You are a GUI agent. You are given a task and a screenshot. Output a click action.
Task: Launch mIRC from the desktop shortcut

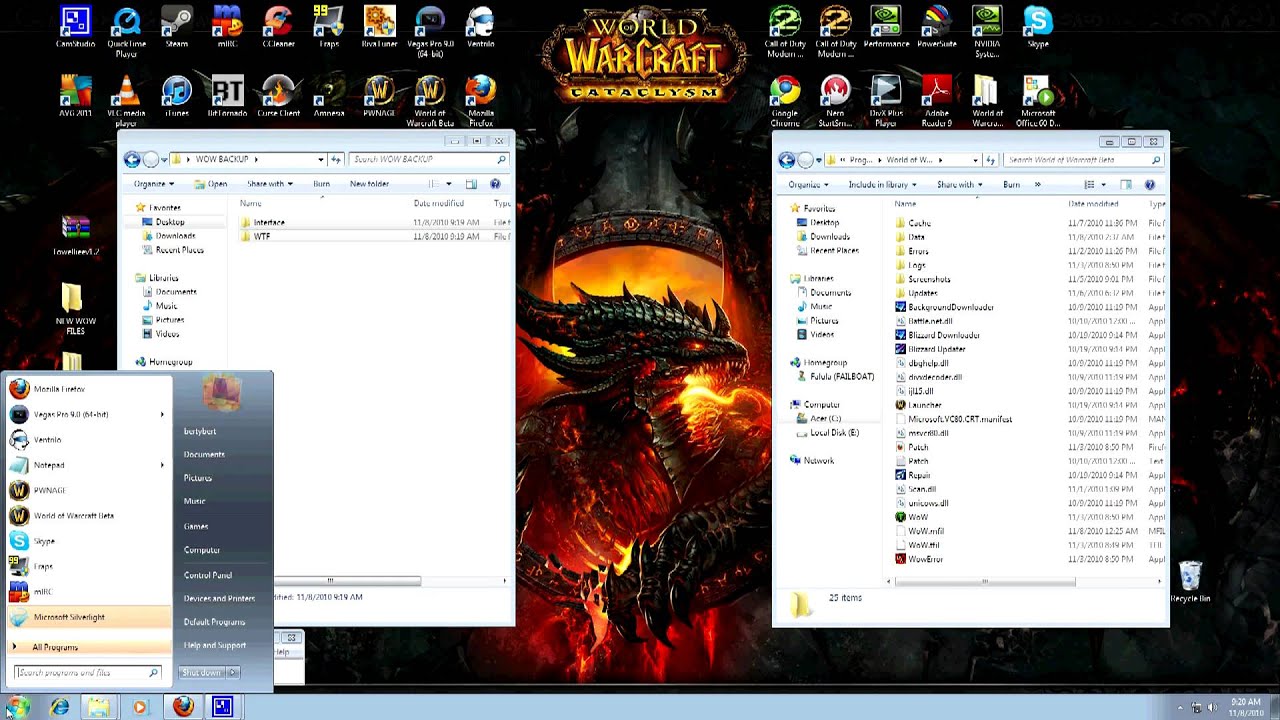click(x=227, y=27)
